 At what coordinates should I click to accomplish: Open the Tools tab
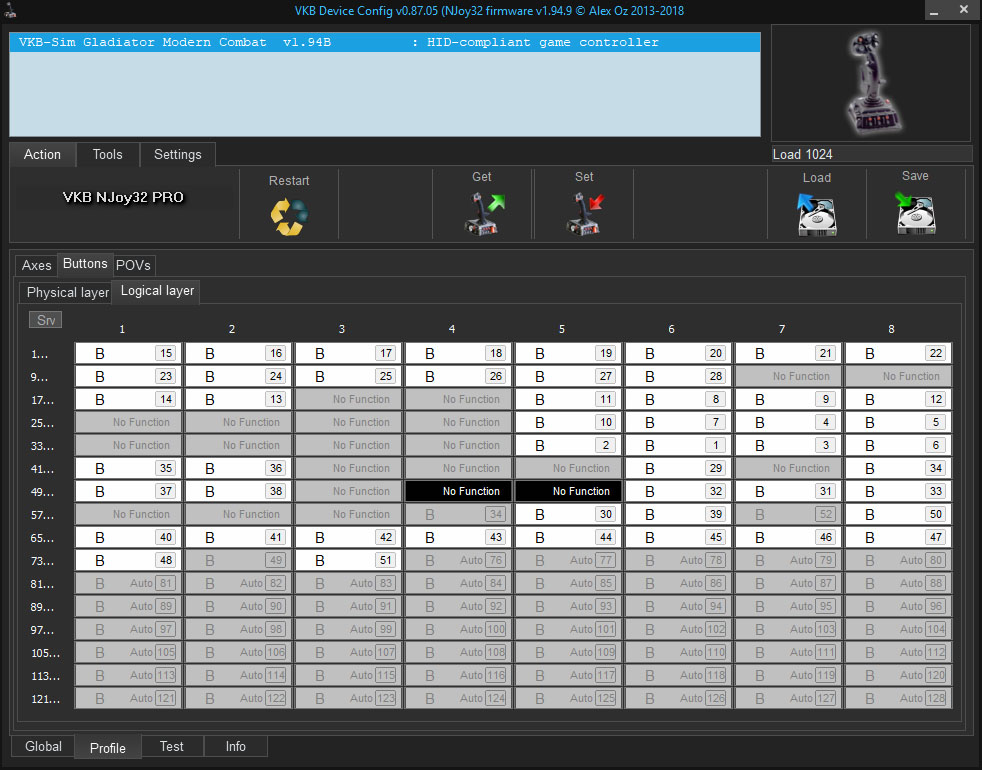coord(107,154)
